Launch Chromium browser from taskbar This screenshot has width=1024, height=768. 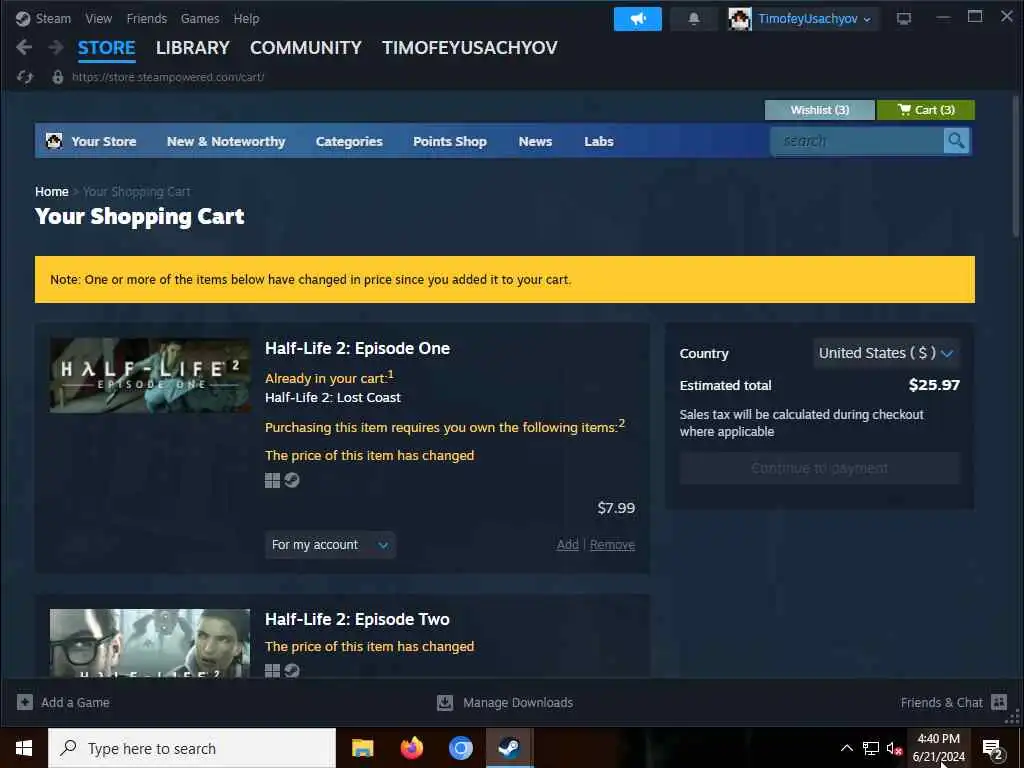click(x=460, y=748)
